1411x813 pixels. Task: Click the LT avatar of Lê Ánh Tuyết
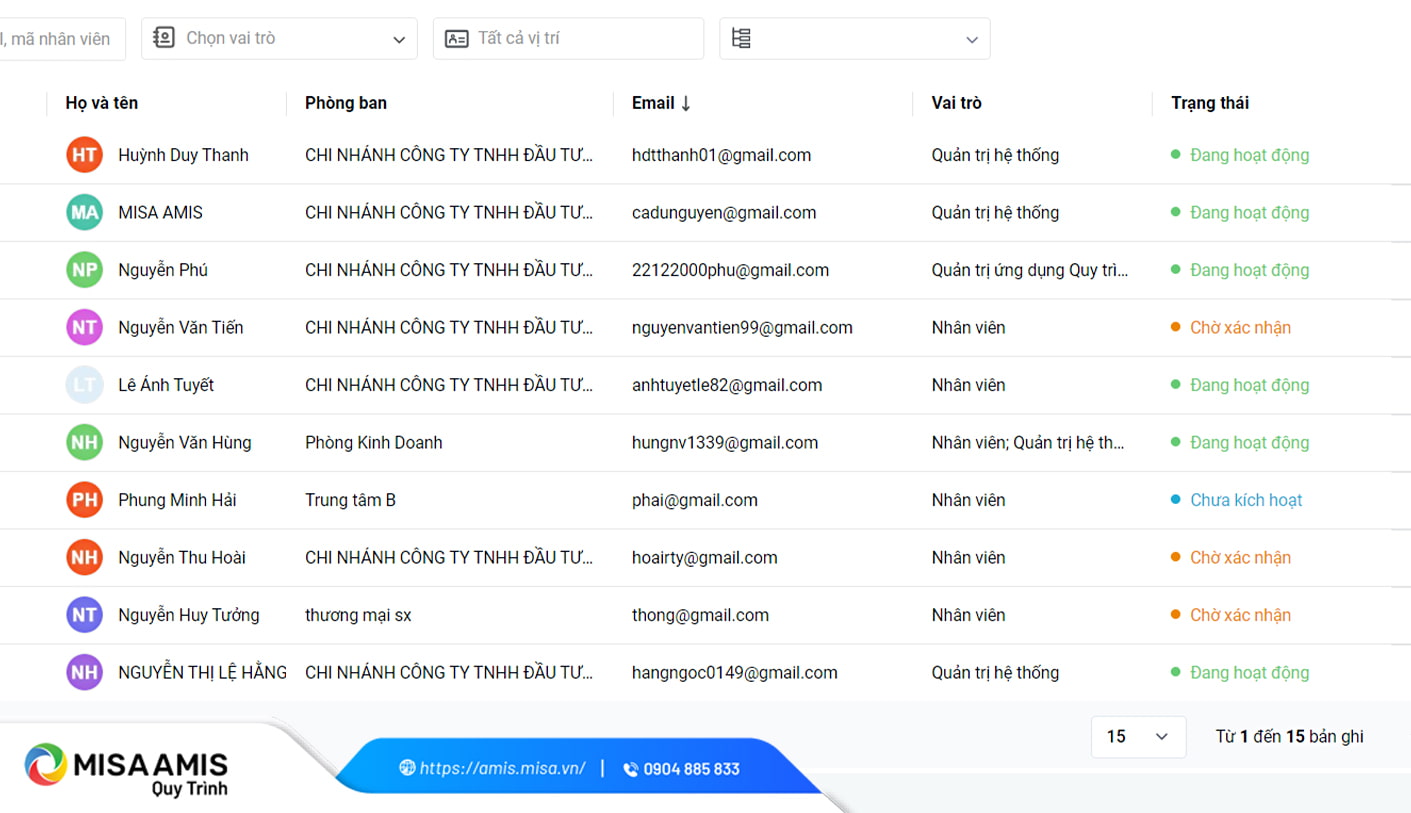pos(84,385)
